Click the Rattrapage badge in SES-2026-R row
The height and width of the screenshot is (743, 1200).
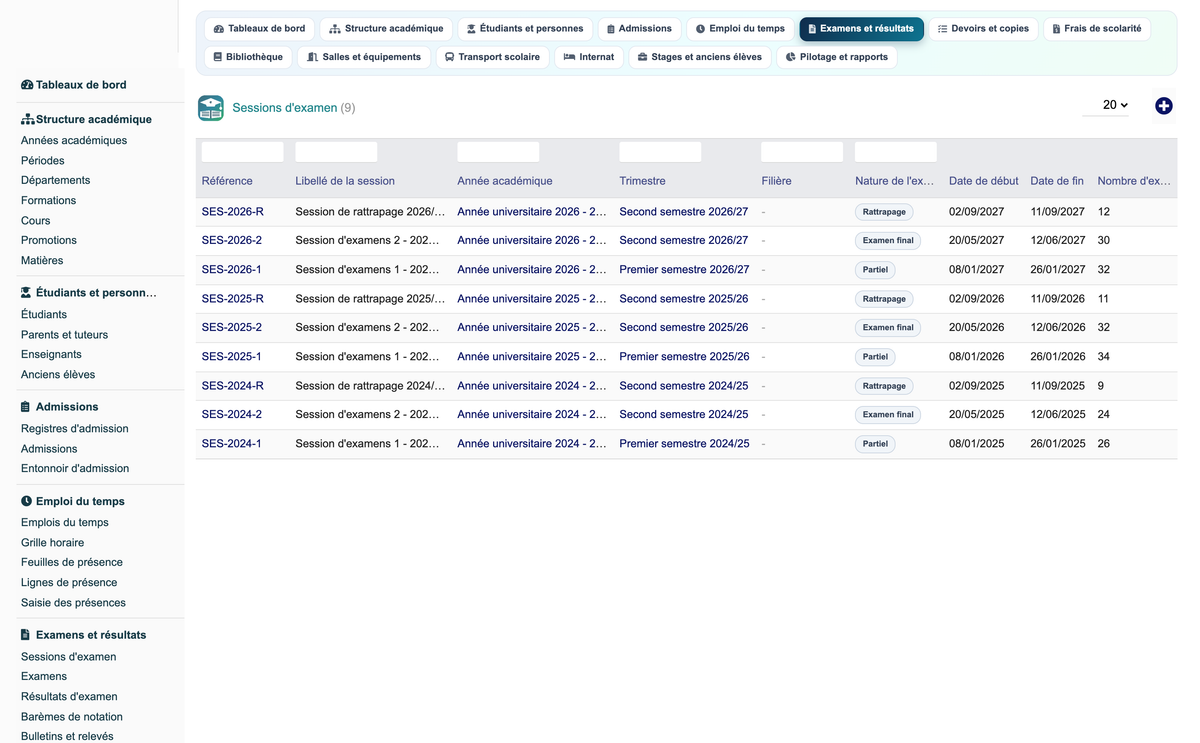pyautogui.click(x=884, y=212)
